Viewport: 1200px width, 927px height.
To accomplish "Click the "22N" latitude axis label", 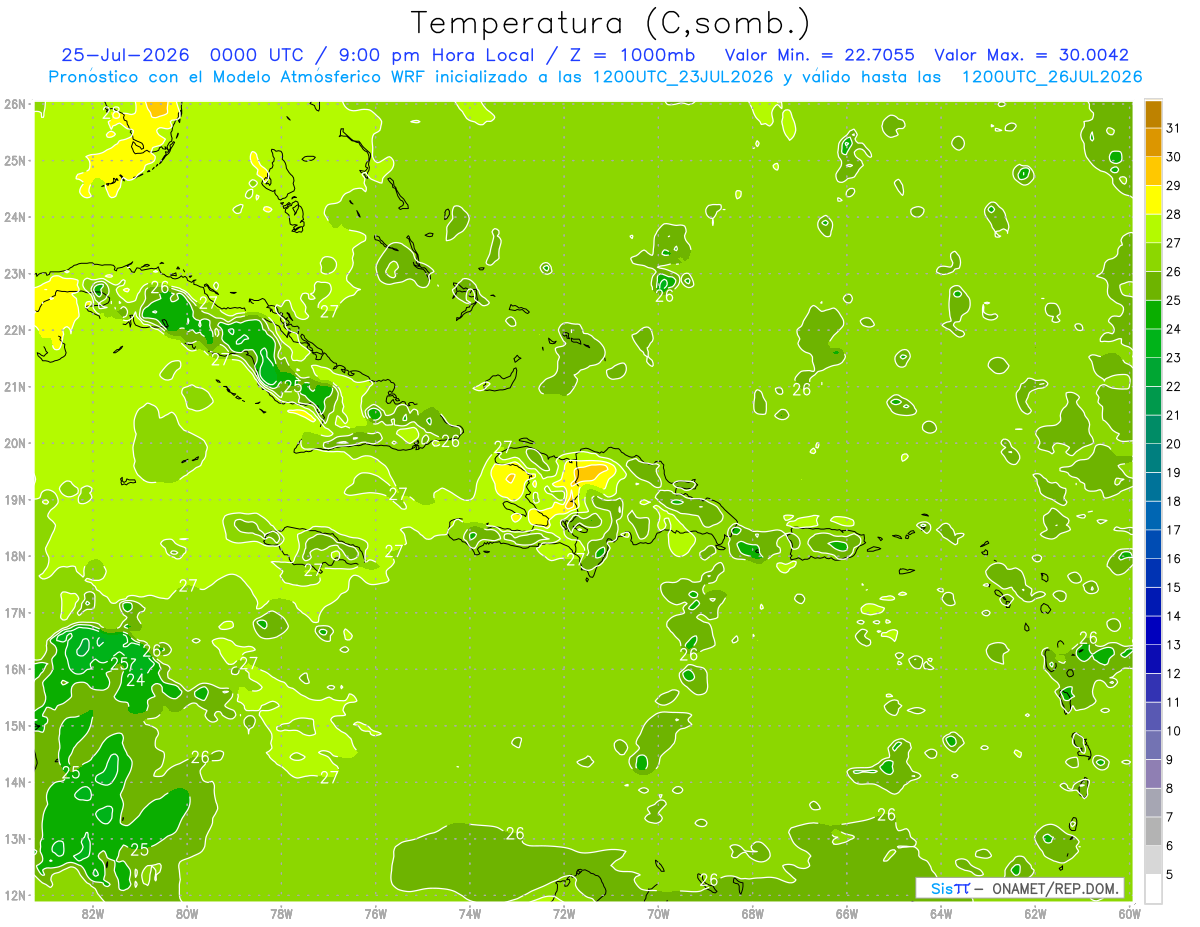I will (14, 330).
